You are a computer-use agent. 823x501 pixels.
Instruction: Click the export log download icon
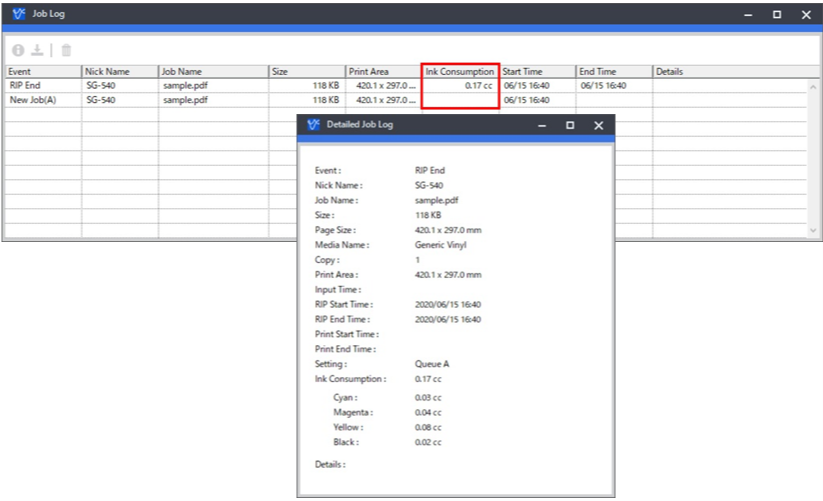38,50
